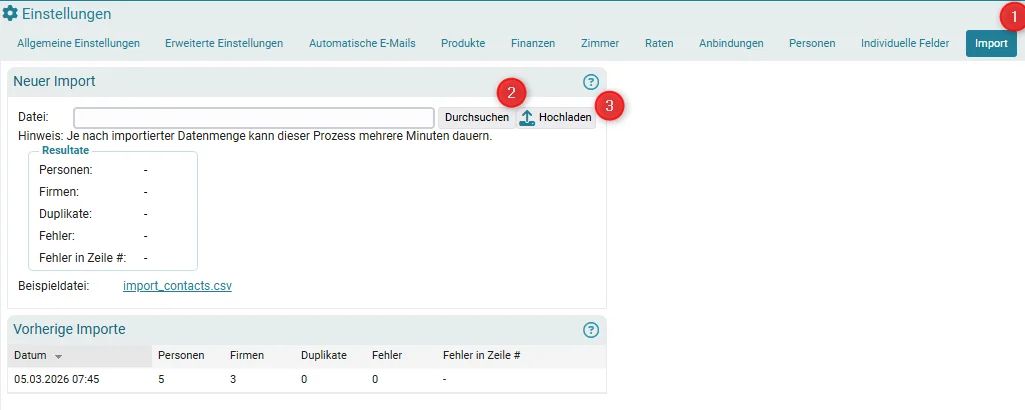Click the upload arrow icon on Hochladen
Image resolution: width=1025 pixels, height=410 pixels.
click(x=527, y=118)
